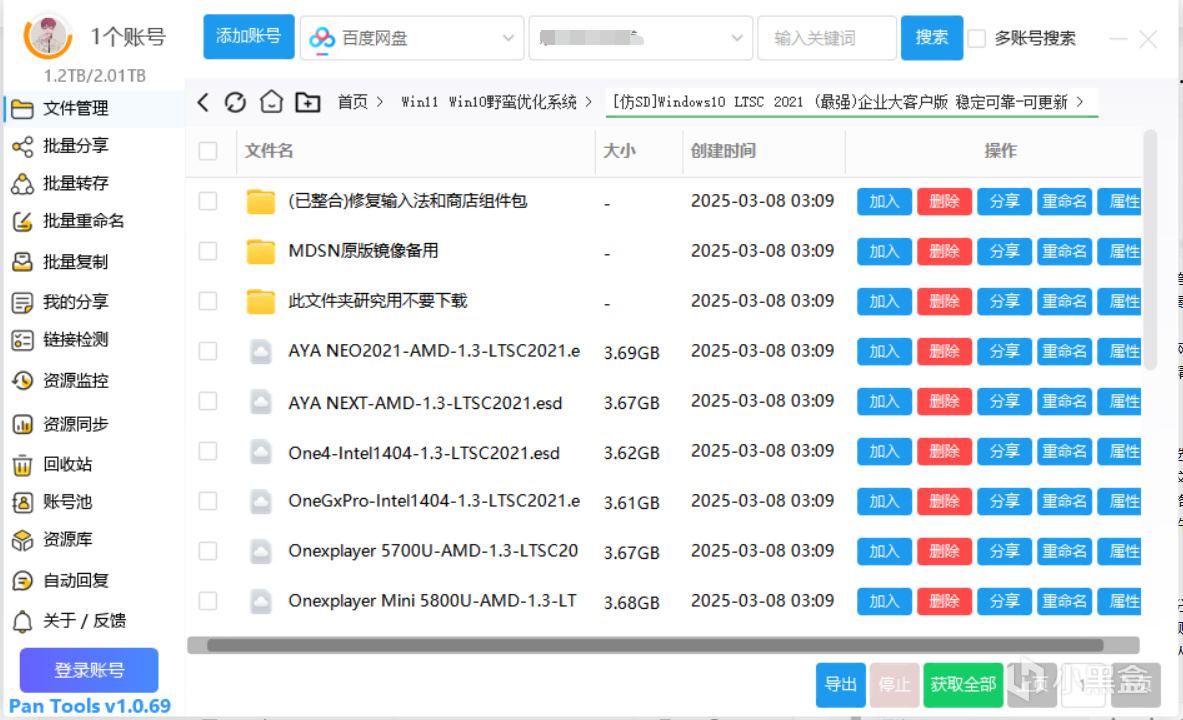The height and width of the screenshot is (720, 1183).
Task: Check the box for AYA NEO2021-AMD-1.3-LTSC2021
Action: (208, 351)
